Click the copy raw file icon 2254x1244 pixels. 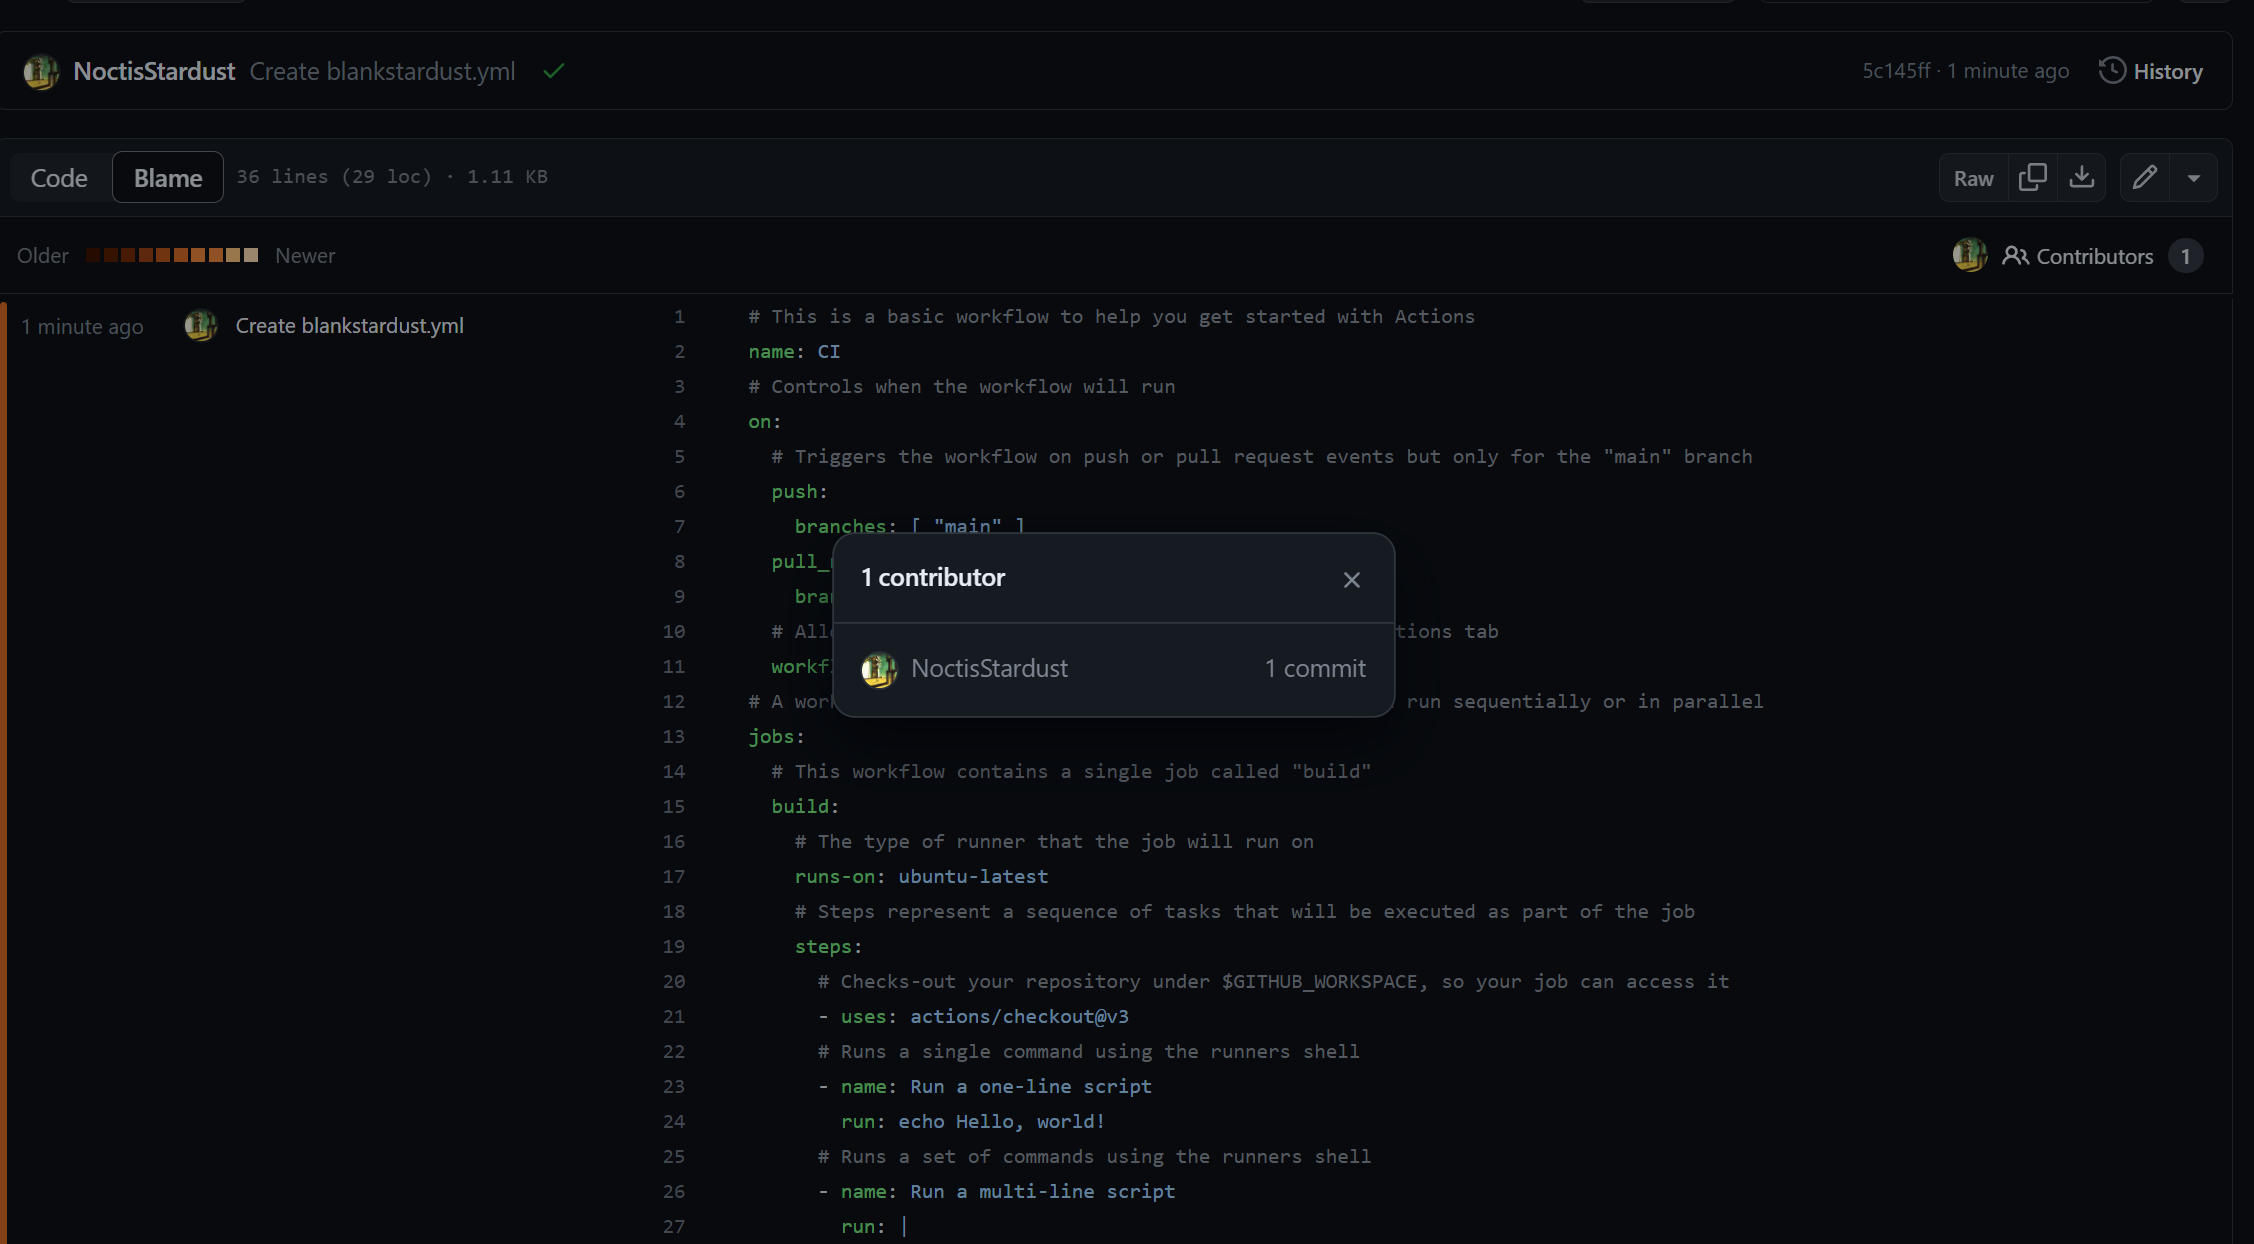(2032, 178)
